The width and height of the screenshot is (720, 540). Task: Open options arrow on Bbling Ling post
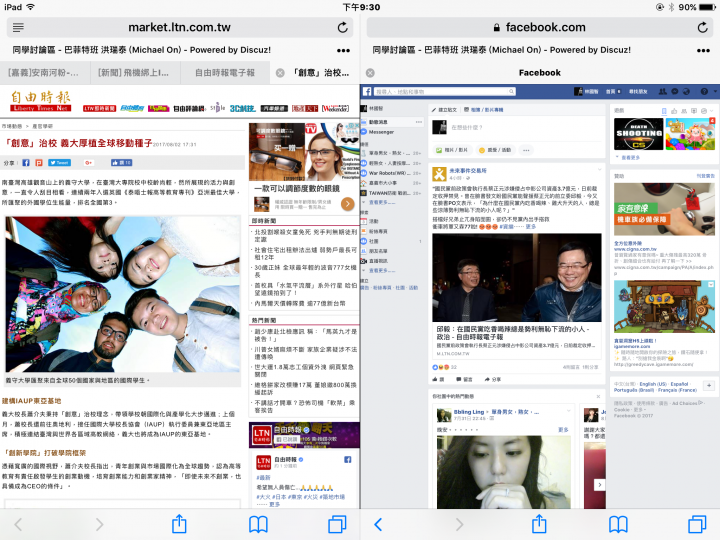568,410
